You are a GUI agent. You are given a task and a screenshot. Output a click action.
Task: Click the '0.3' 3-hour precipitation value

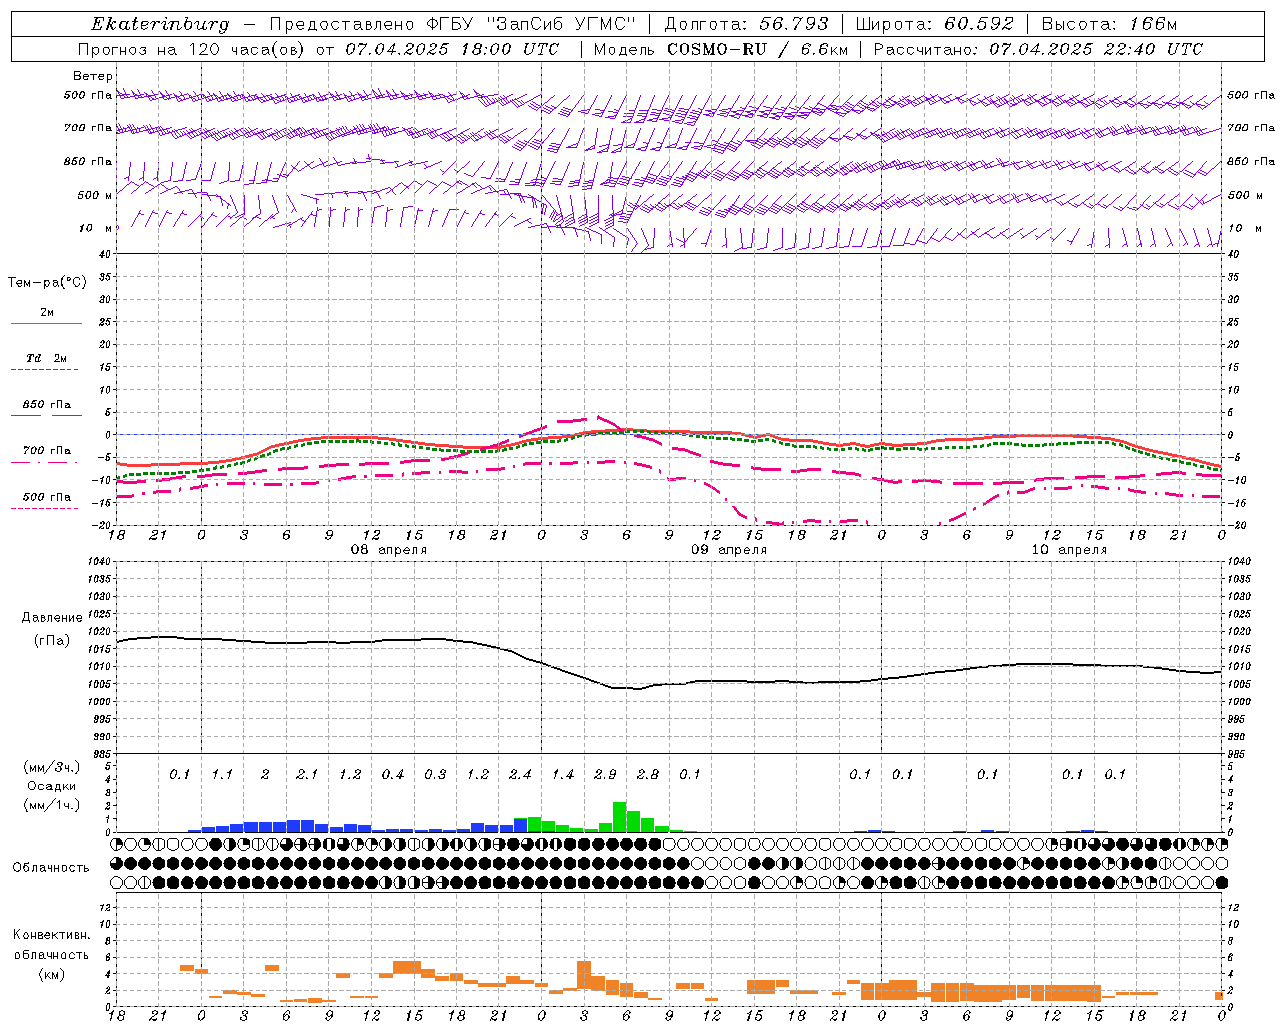coord(435,774)
